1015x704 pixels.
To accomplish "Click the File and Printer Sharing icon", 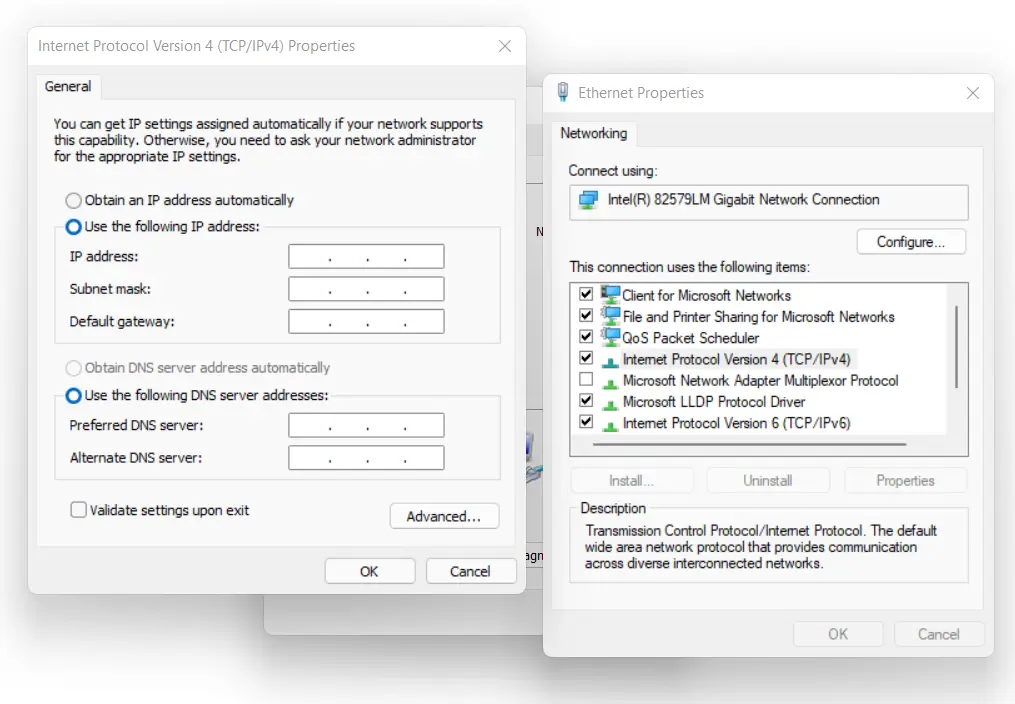I will point(610,316).
